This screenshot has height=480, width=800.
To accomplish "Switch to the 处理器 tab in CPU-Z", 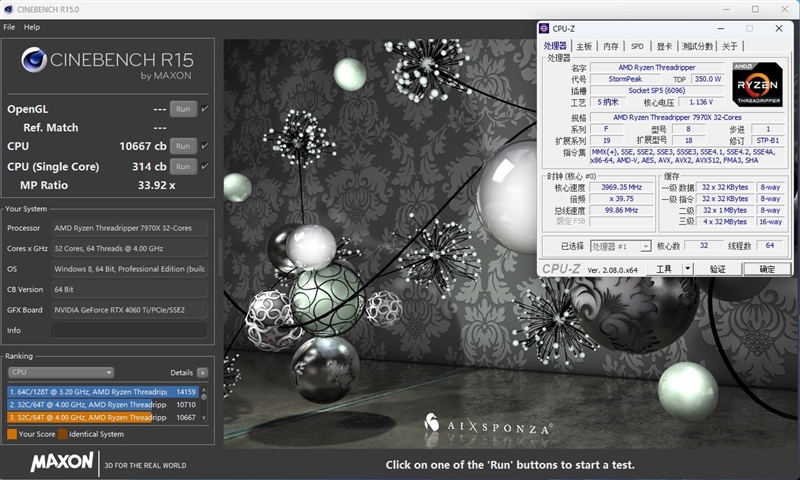I will tap(555, 46).
